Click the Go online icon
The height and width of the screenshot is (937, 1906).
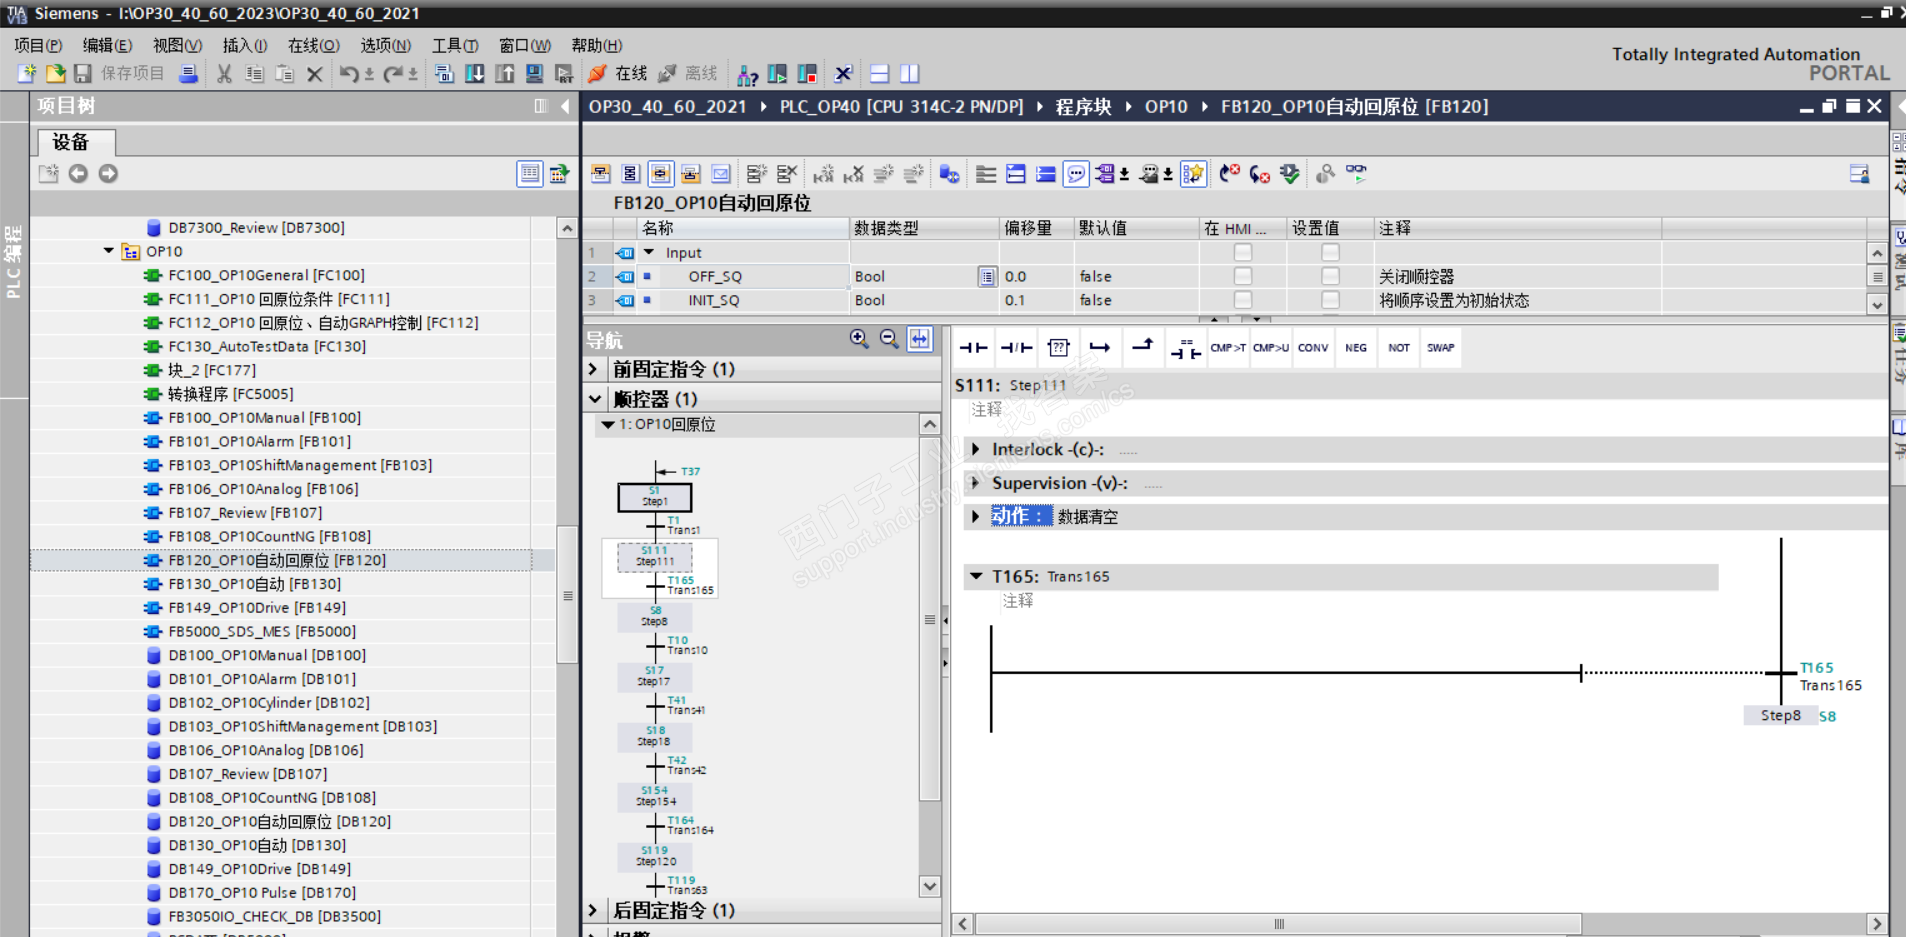coord(597,74)
